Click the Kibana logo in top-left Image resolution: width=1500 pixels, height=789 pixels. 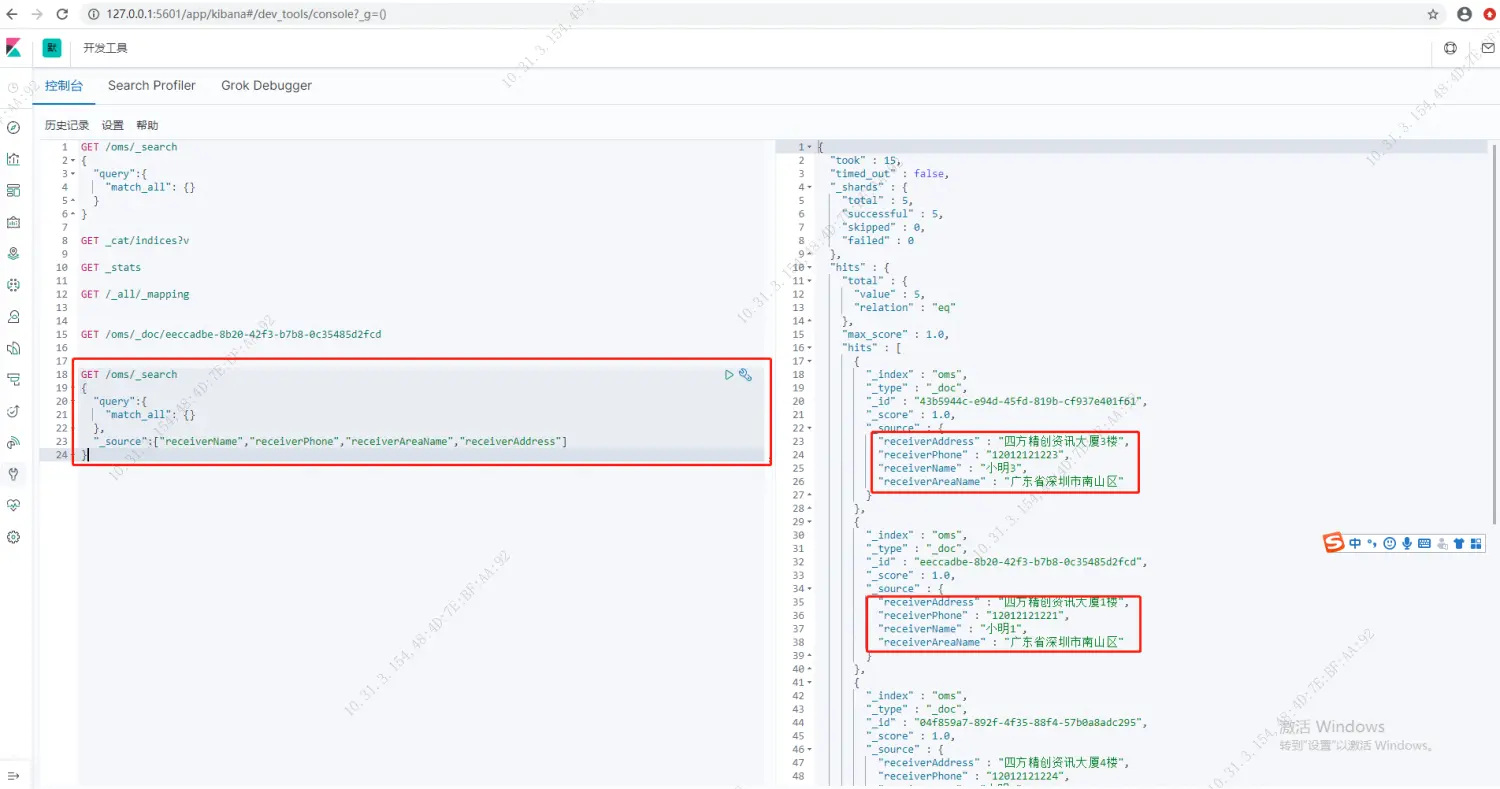(x=14, y=48)
